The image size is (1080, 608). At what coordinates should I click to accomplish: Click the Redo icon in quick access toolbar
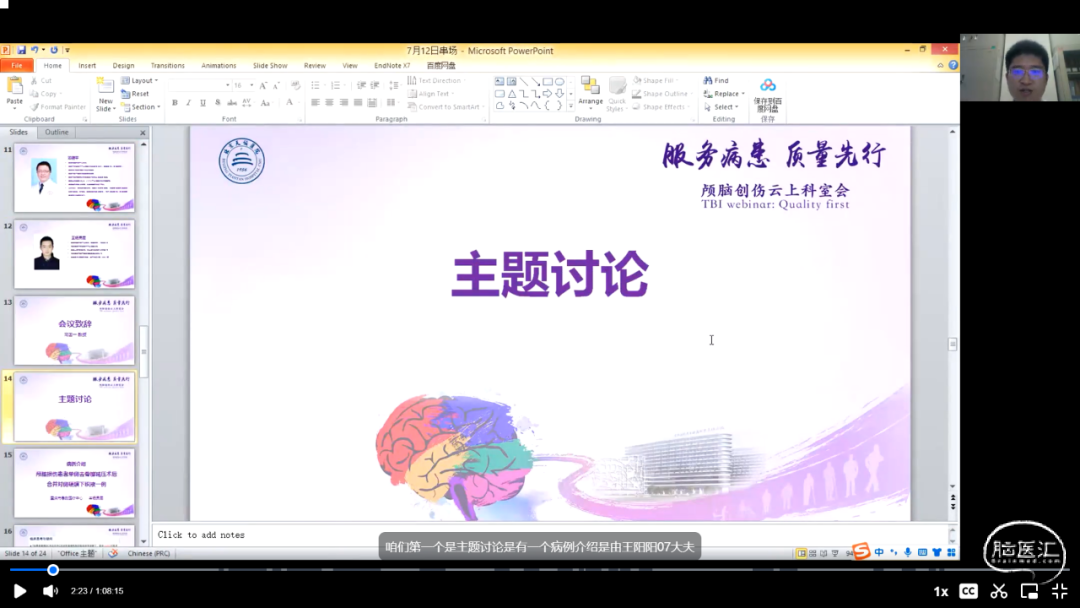click(x=54, y=50)
